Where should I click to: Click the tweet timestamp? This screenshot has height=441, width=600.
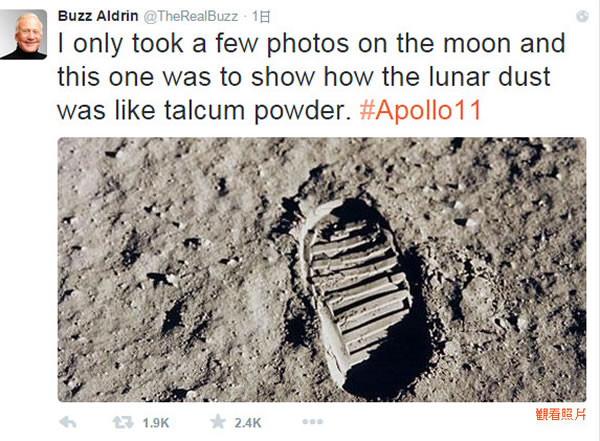(x=262, y=16)
